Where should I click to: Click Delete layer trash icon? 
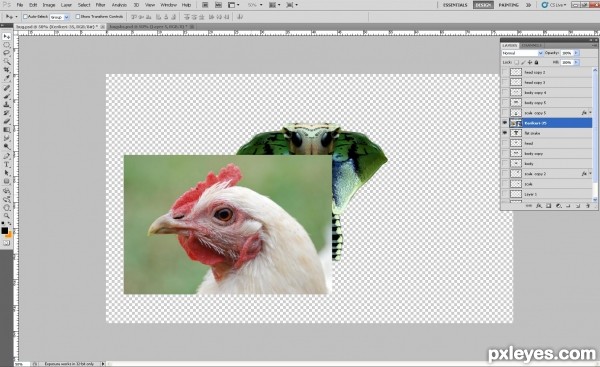click(587, 206)
